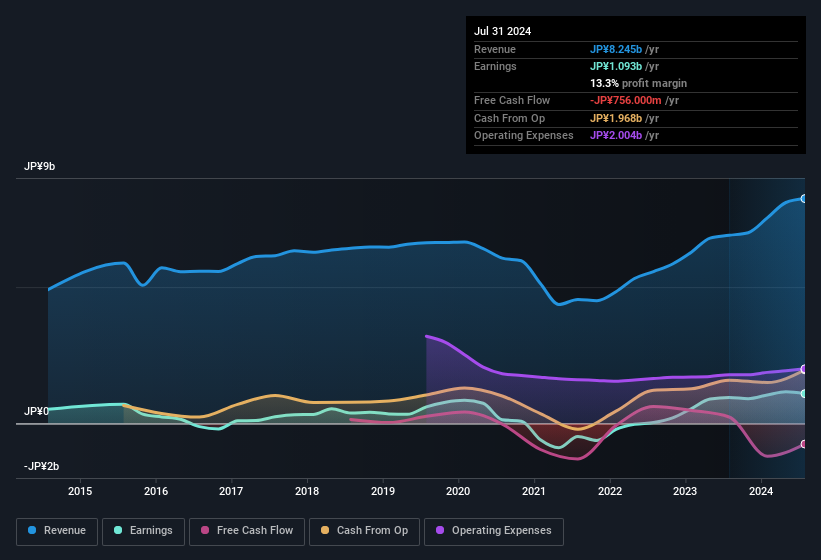Click the Earnings row label in tooltip
Image resolution: width=821 pixels, height=560 pixels.
click(x=495, y=66)
